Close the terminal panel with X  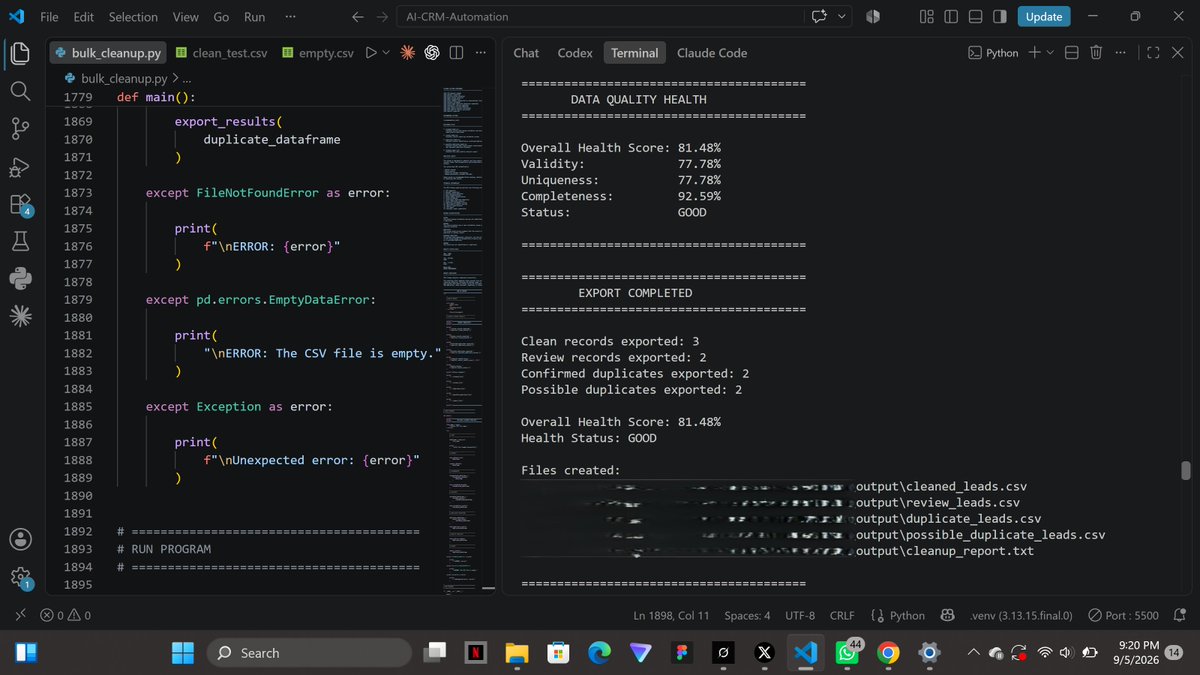(1176, 53)
